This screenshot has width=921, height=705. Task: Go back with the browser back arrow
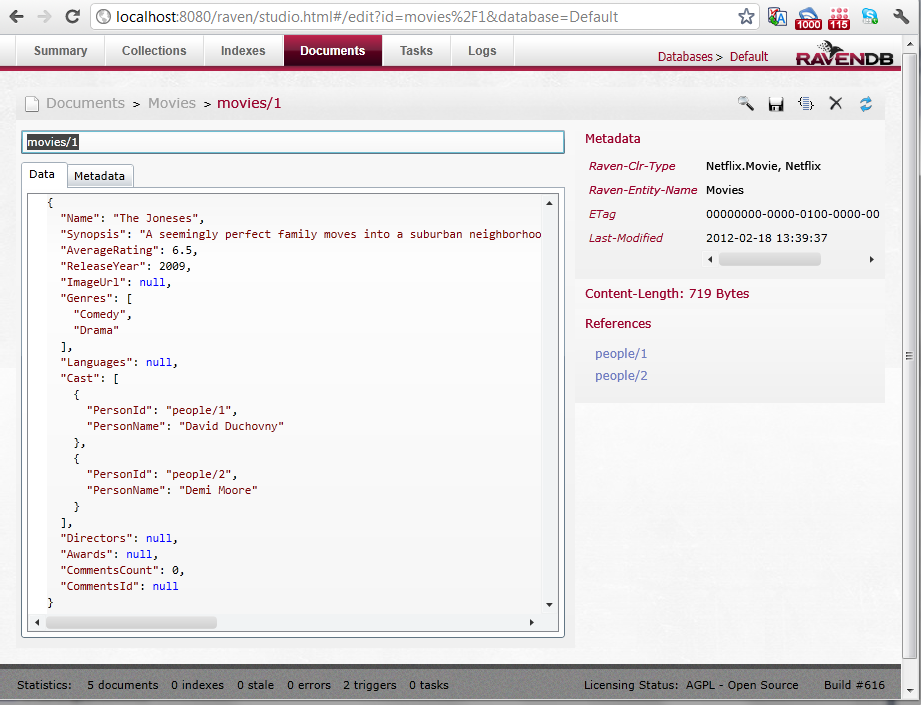(x=16, y=16)
